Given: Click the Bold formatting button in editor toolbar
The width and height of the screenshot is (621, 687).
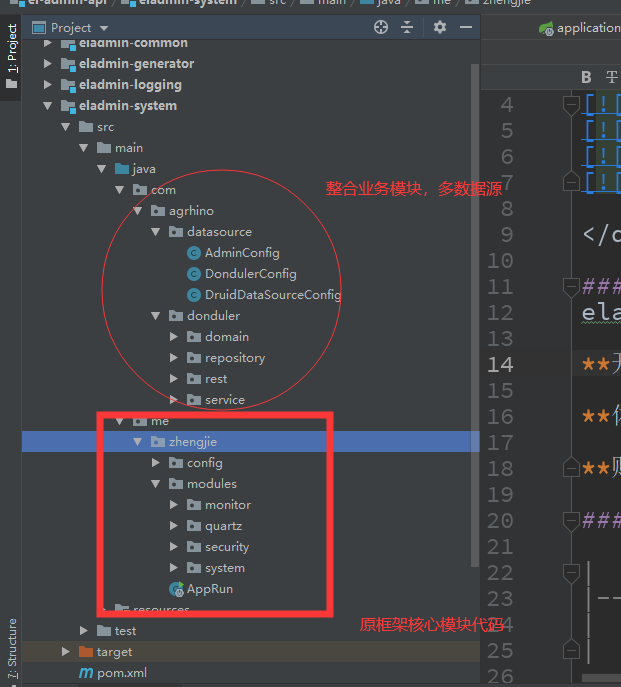Looking at the screenshot, I should [586, 77].
